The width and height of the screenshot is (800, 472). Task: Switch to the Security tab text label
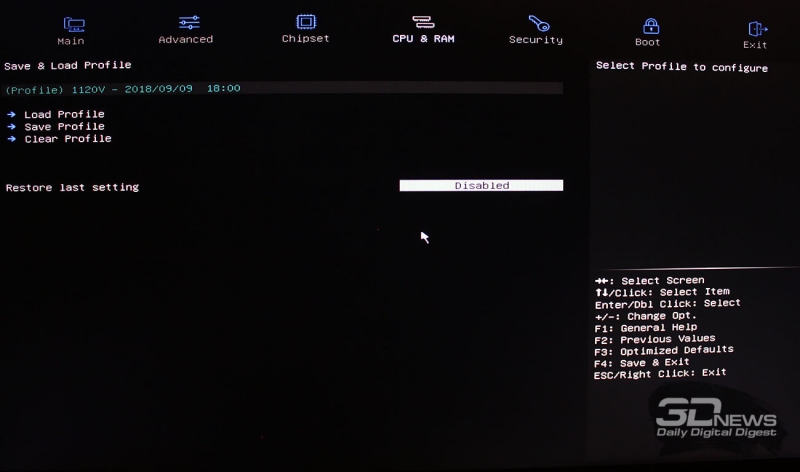[536, 40]
